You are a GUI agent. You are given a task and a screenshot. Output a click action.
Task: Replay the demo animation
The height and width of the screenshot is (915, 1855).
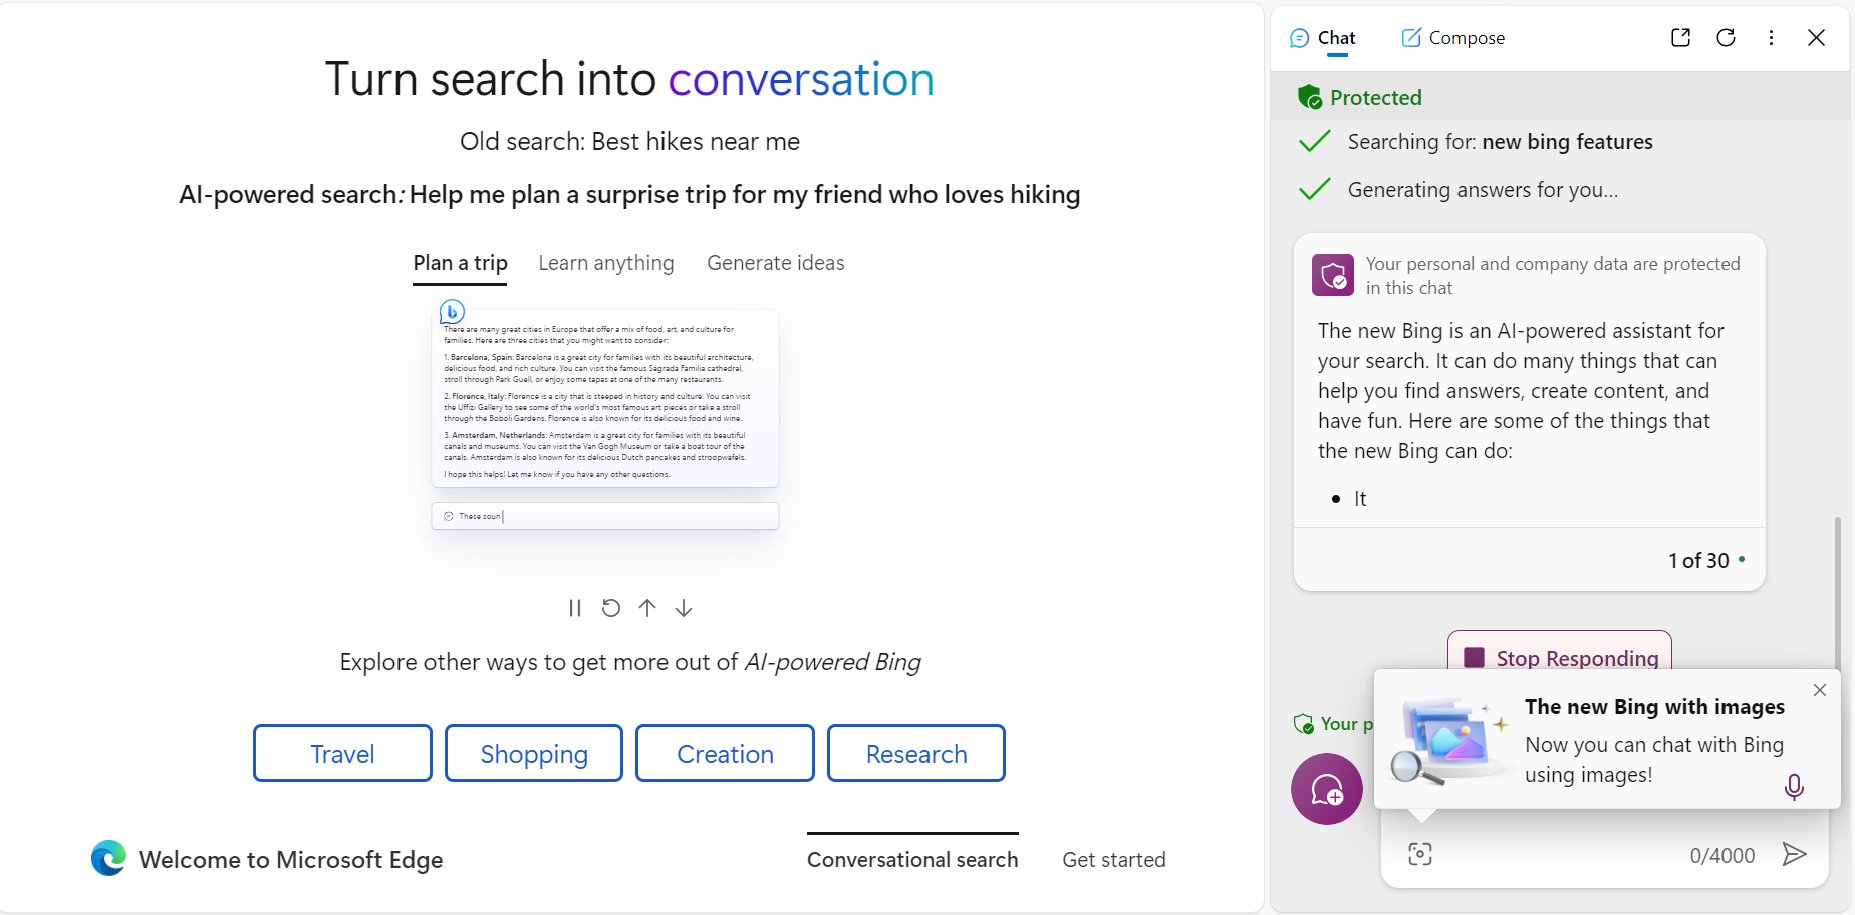pyautogui.click(x=611, y=608)
